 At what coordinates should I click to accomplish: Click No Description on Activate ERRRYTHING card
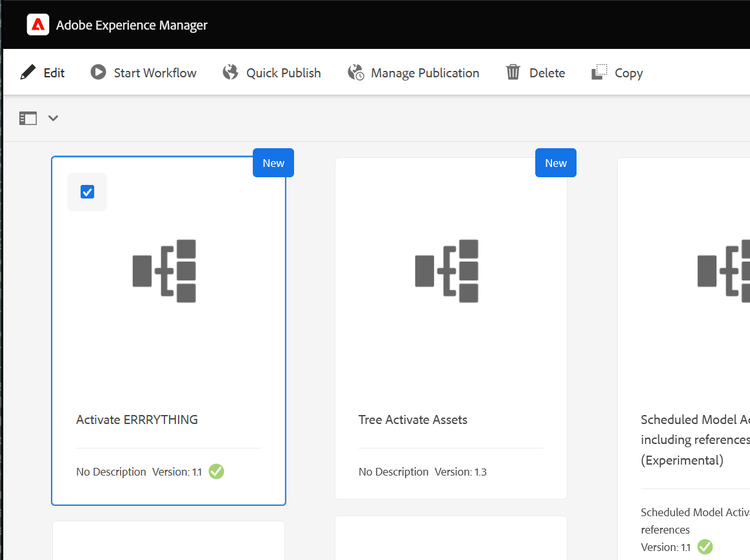(x=111, y=472)
